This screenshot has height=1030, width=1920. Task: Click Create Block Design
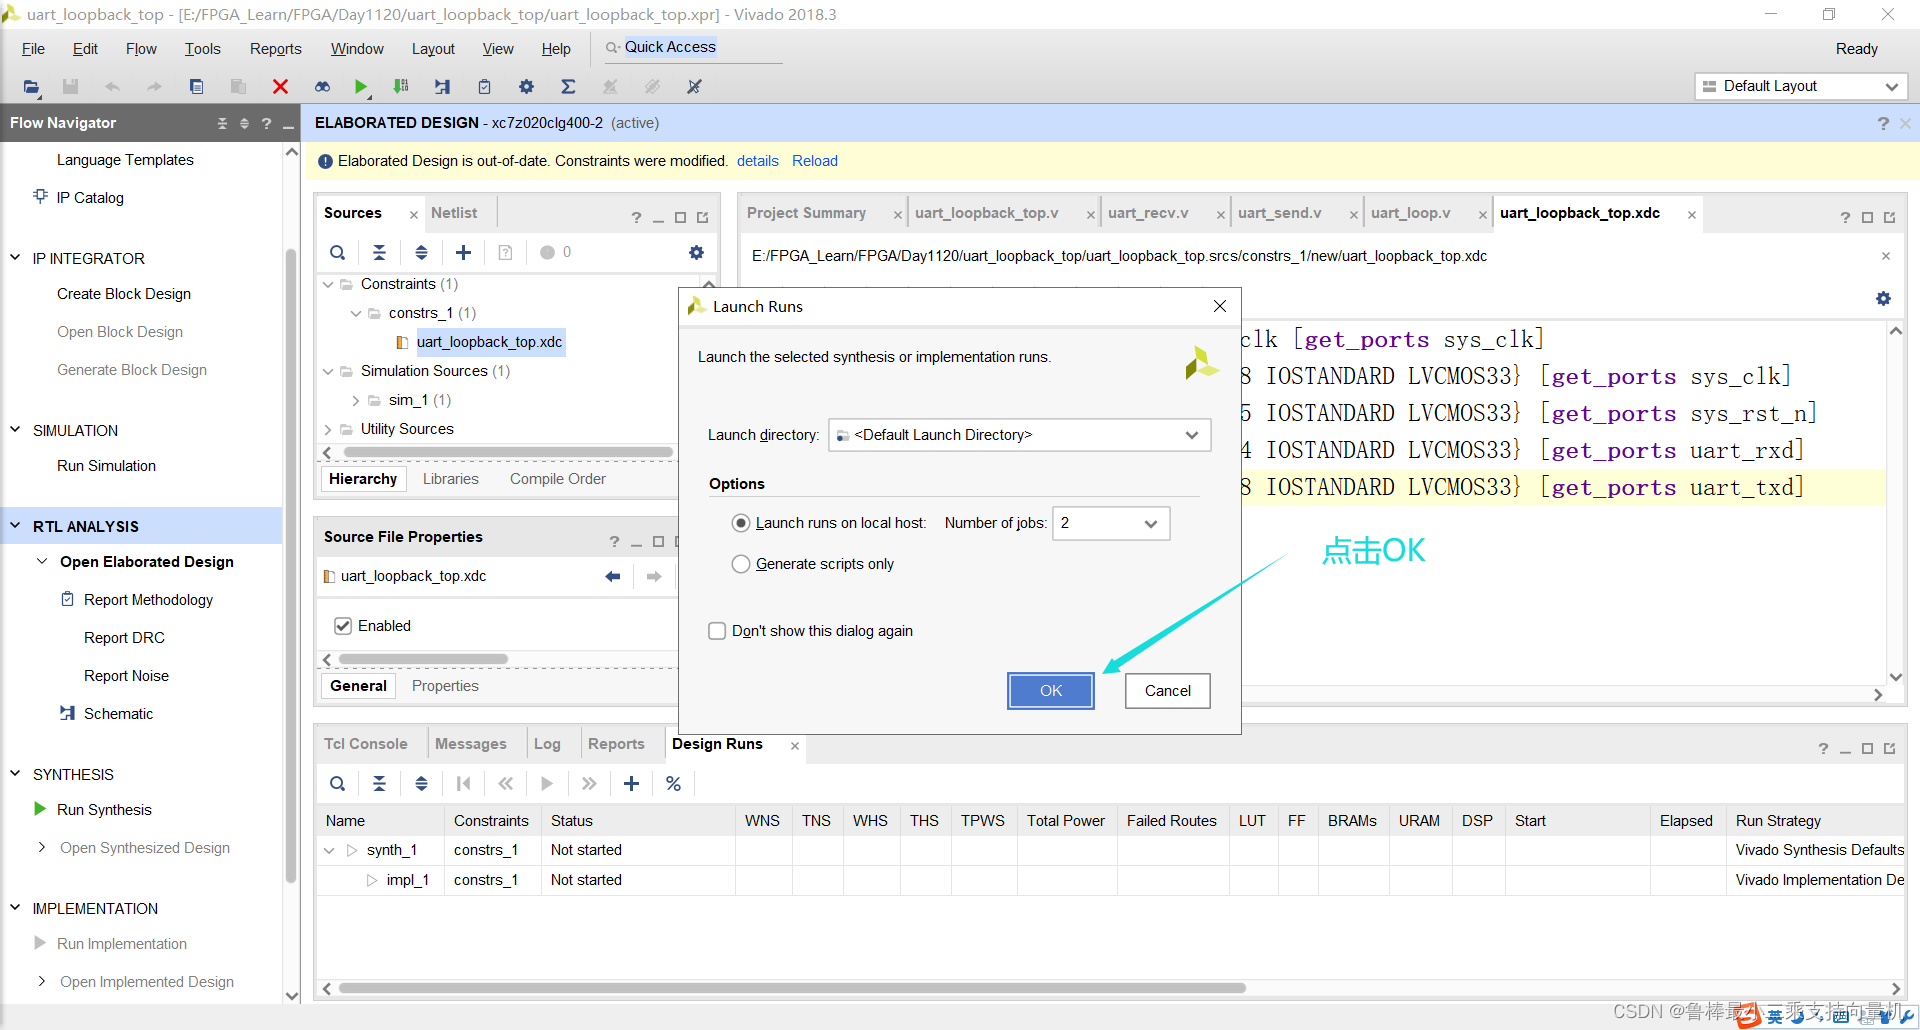[124, 294]
